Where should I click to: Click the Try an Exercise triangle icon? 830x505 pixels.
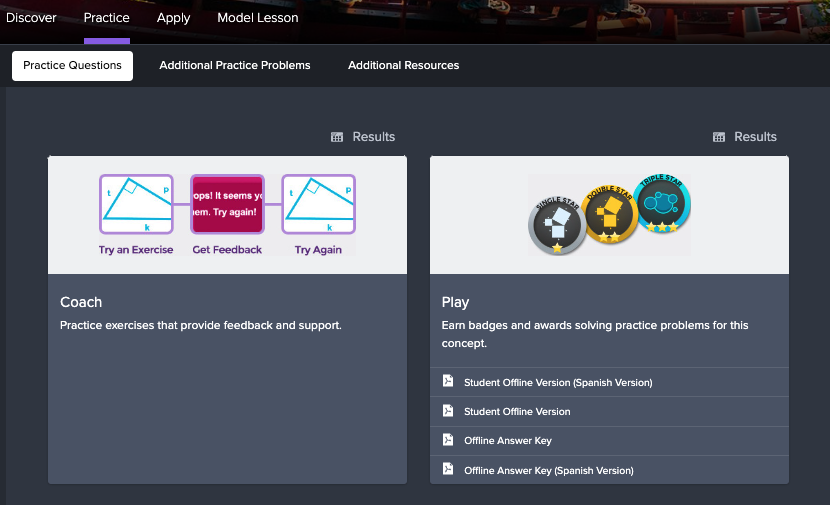click(136, 205)
